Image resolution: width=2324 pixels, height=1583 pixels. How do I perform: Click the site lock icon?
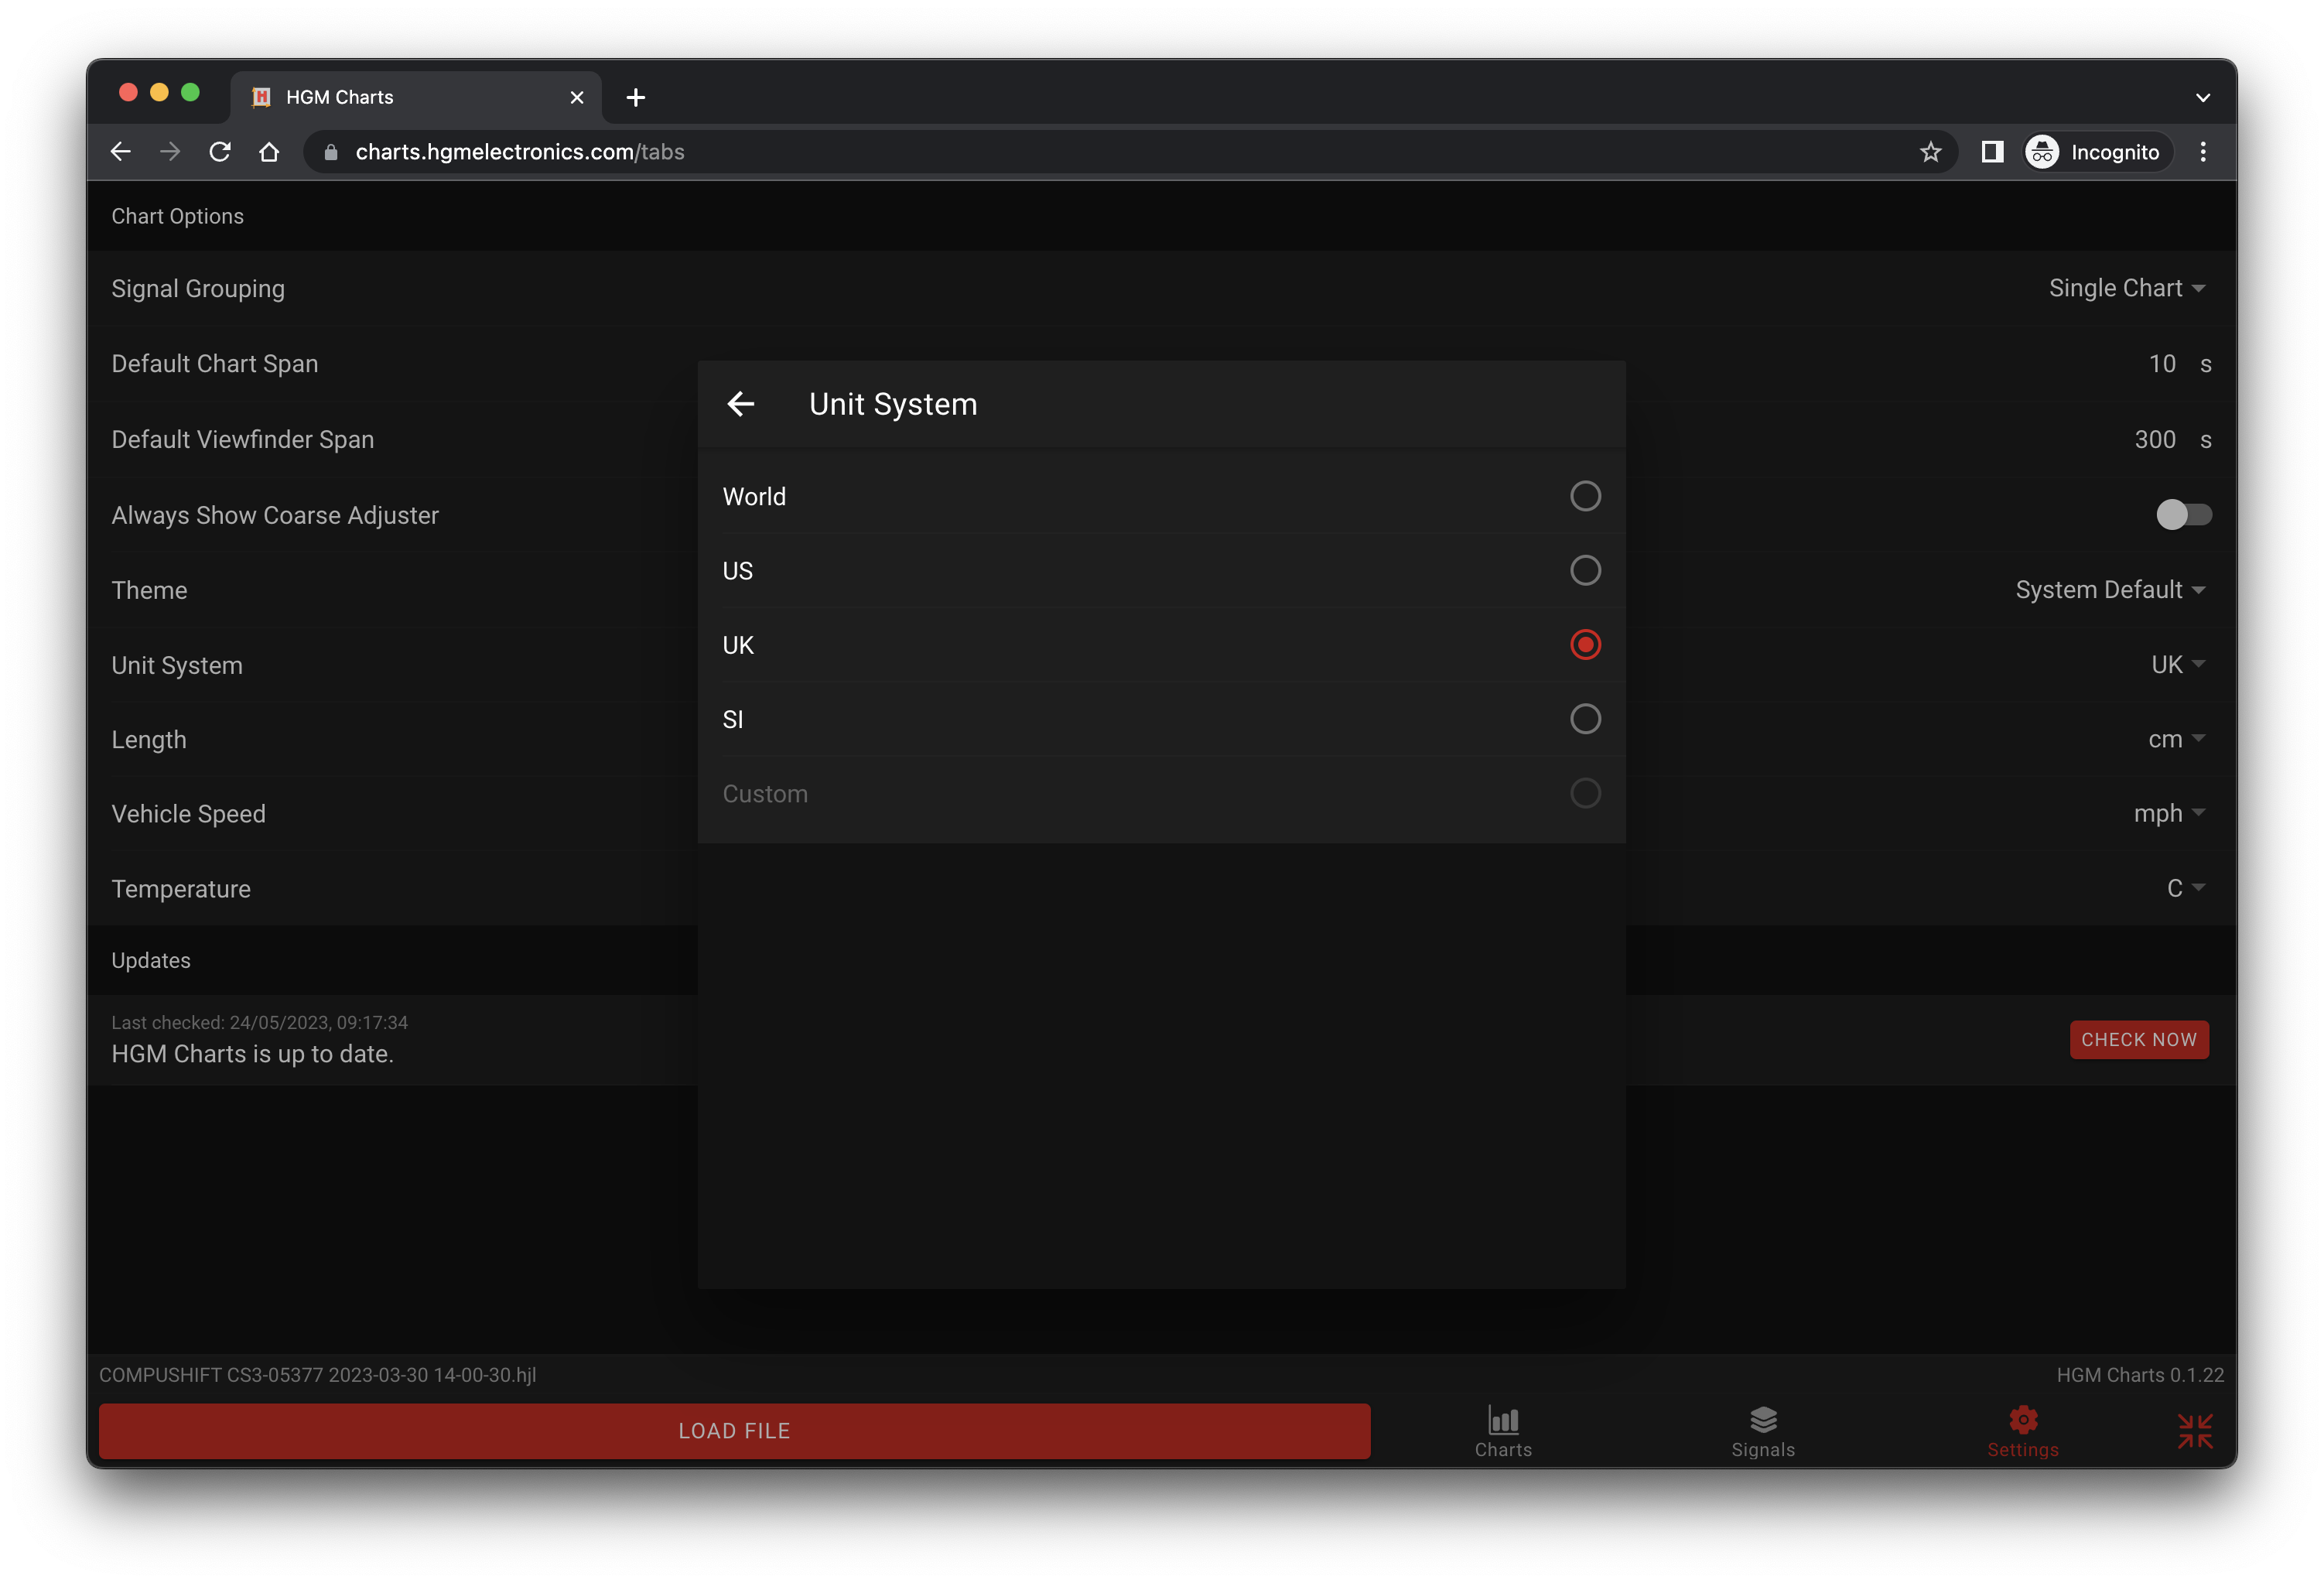(331, 152)
